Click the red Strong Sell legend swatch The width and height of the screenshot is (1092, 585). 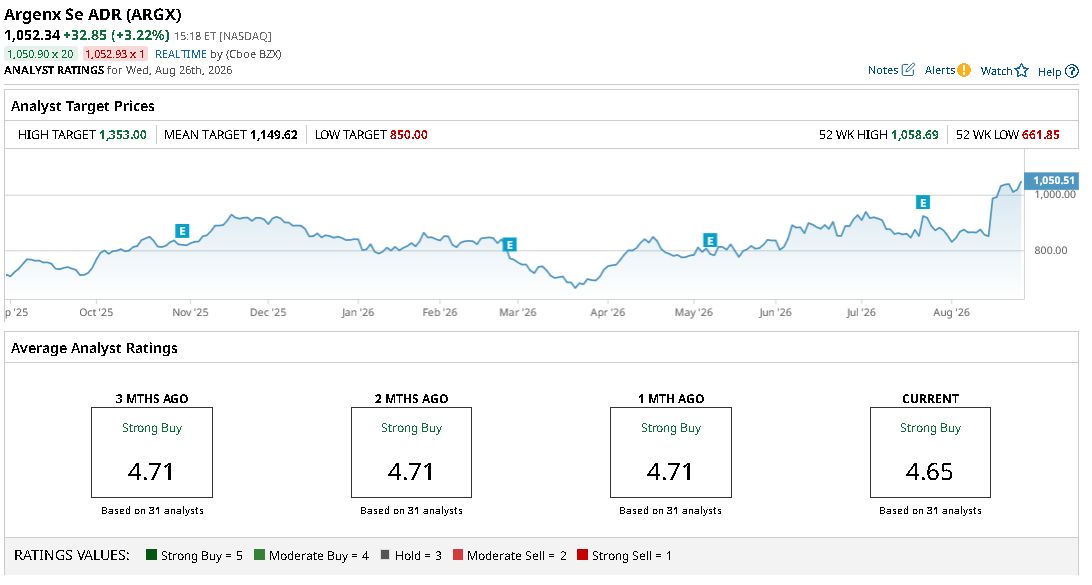(x=583, y=554)
